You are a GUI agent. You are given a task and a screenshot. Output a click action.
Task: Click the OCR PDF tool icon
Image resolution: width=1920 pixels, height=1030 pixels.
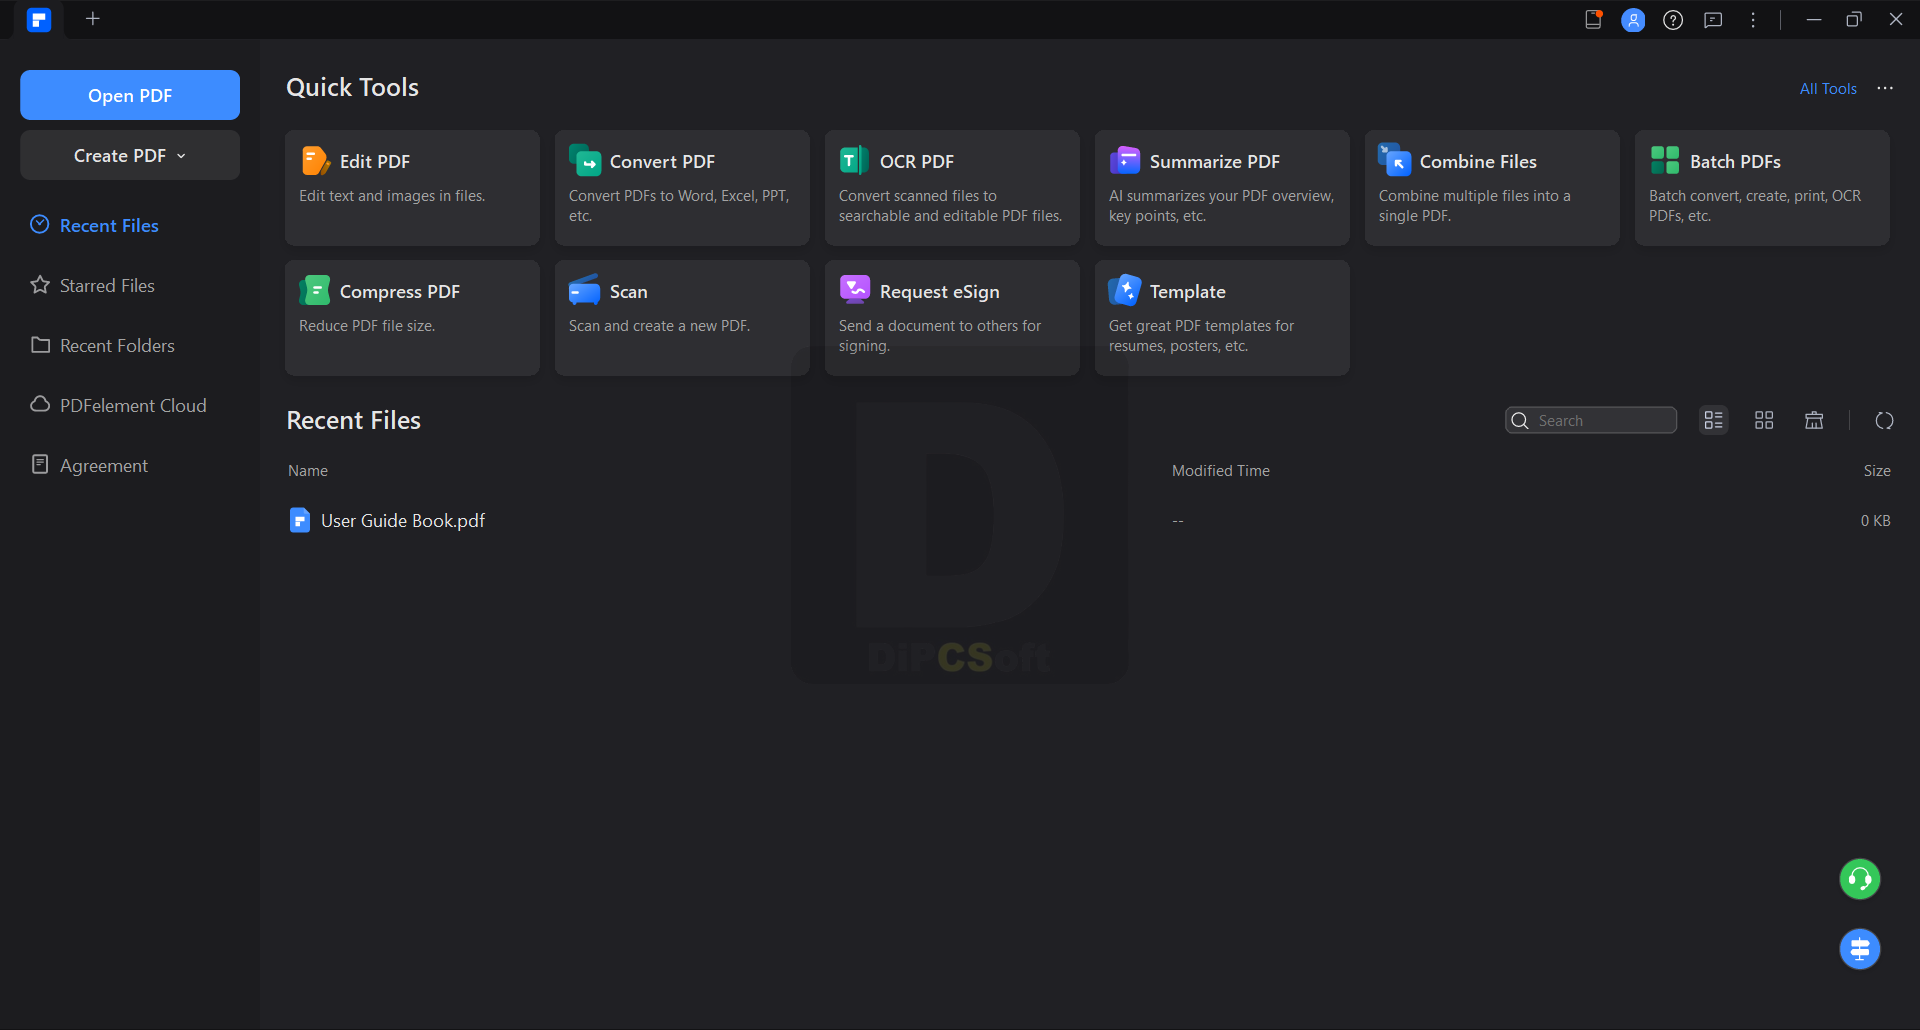click(854, 160)
